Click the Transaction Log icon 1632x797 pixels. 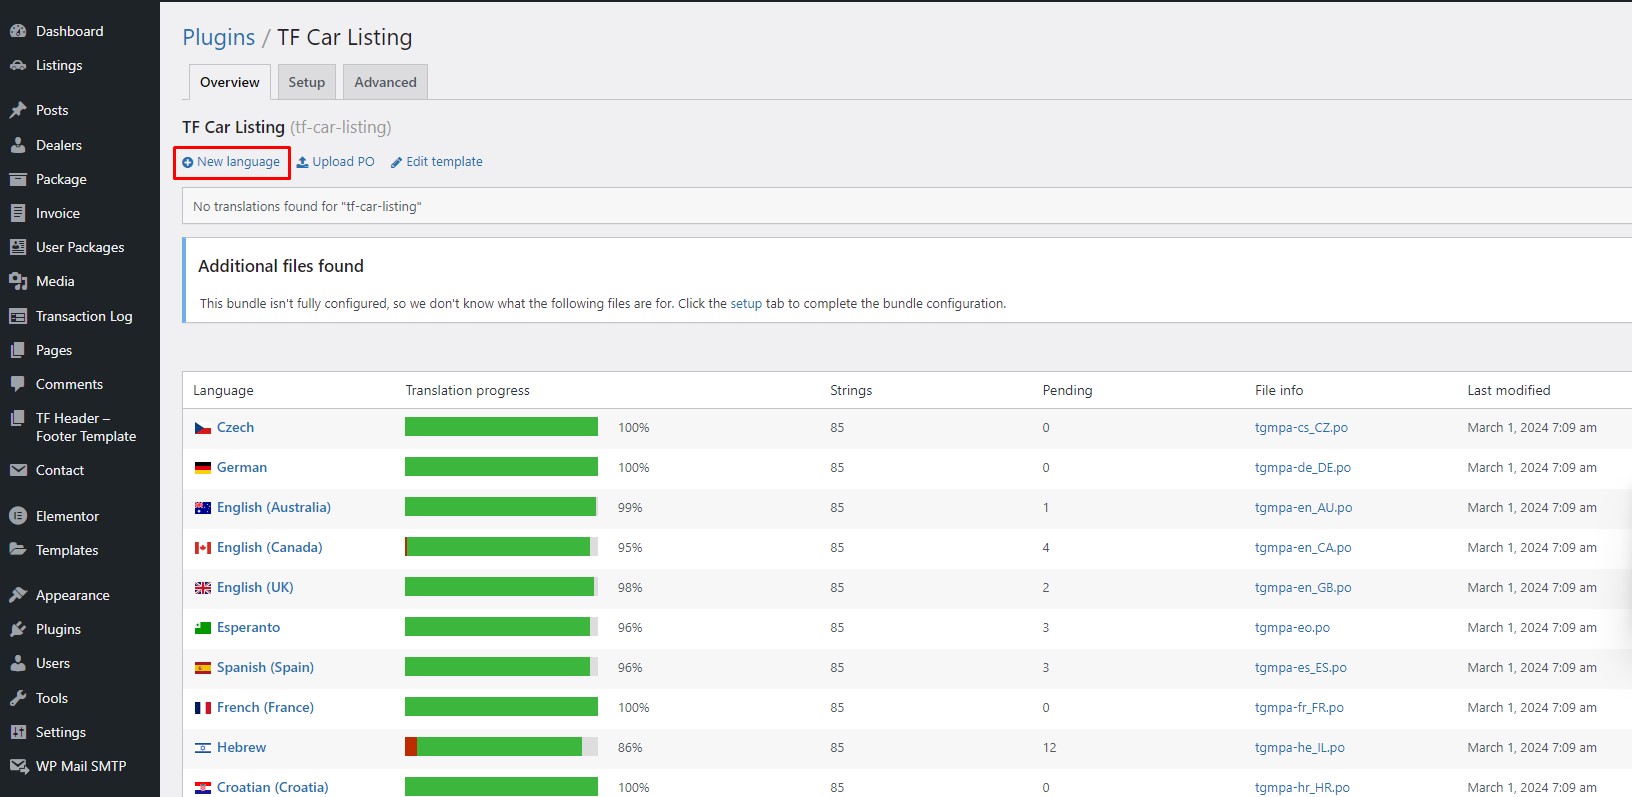[18, 316]
